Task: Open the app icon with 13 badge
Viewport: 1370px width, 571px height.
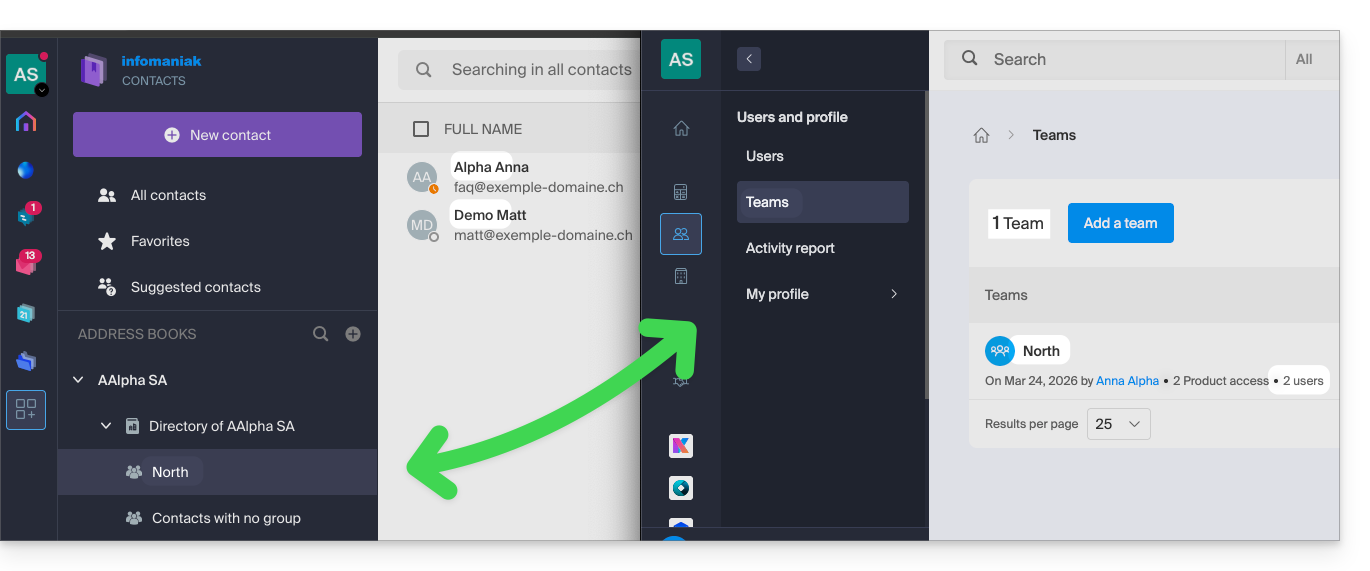Action: point(26,264)
